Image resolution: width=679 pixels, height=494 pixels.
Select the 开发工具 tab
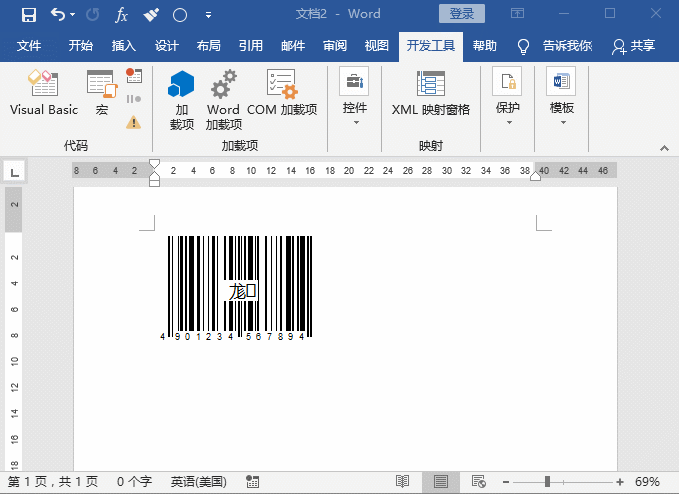430,46
